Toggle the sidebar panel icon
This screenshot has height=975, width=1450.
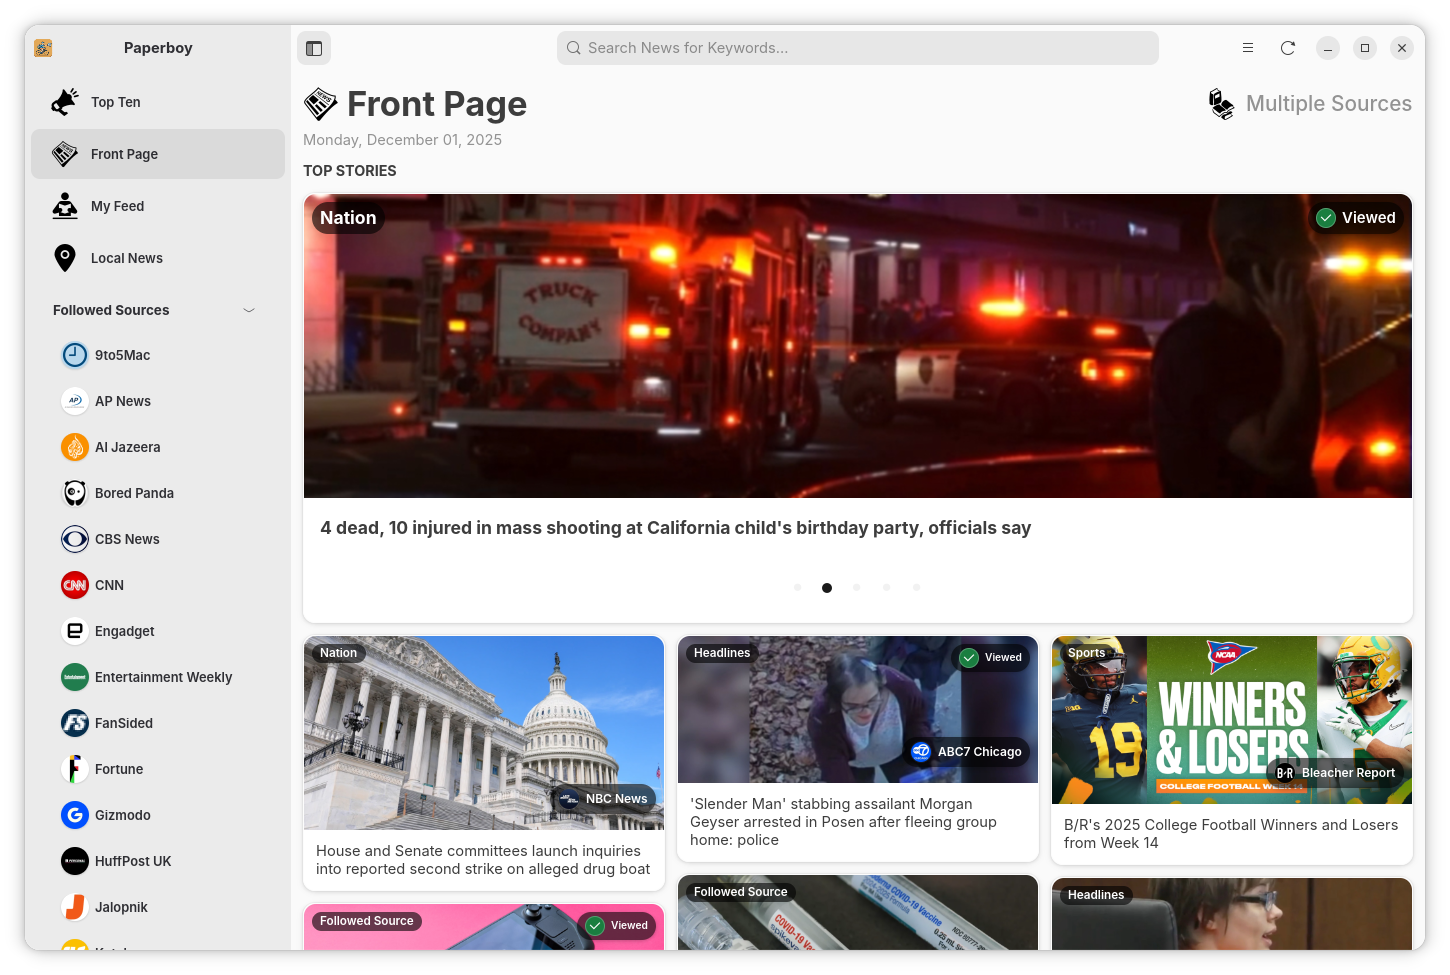314,47
